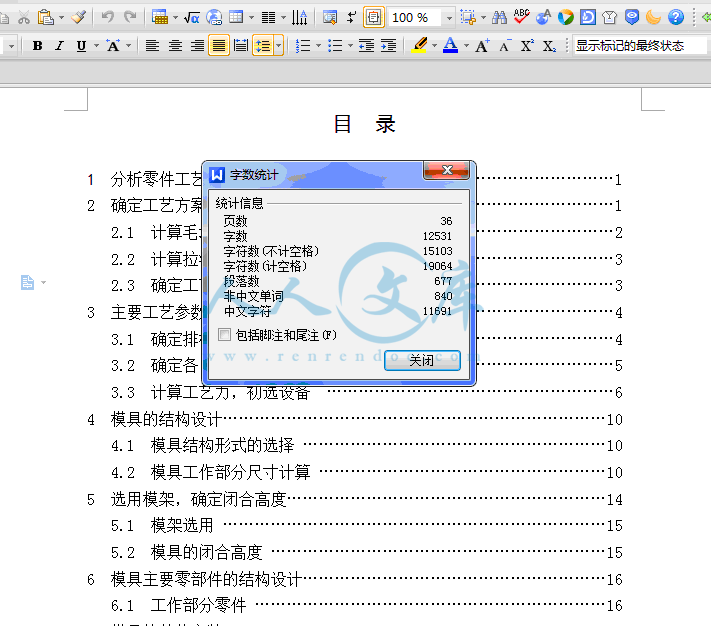Select the Format Painter brush

point(78,18)
